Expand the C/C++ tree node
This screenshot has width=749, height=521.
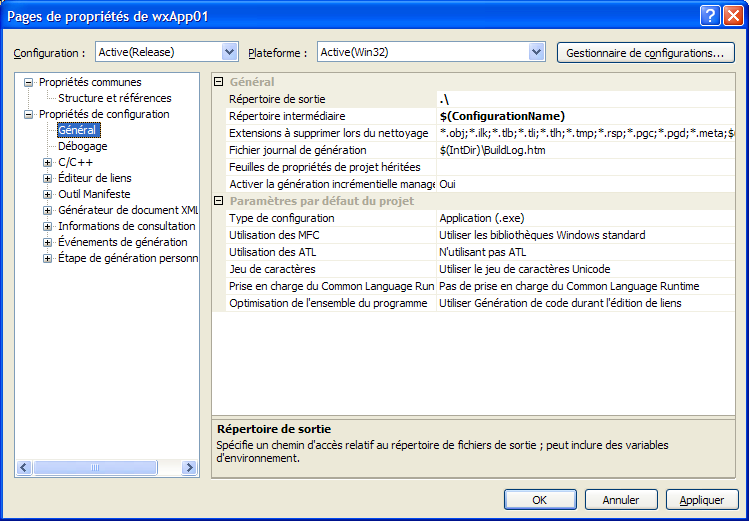point(47,163)
